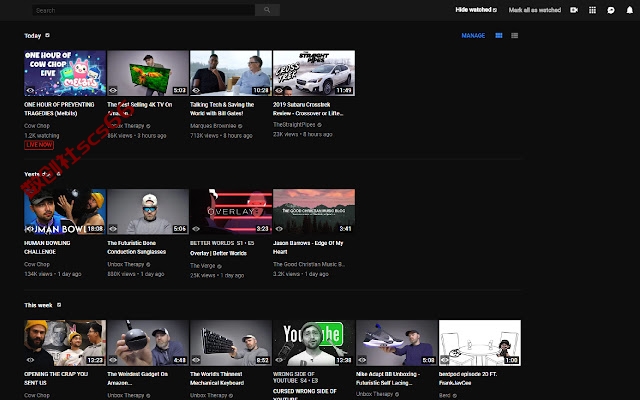The width and height of the screenshot is (640, 400).
Task: Click "134K views · 1 day ago" text
Action: tap(53, 274)
